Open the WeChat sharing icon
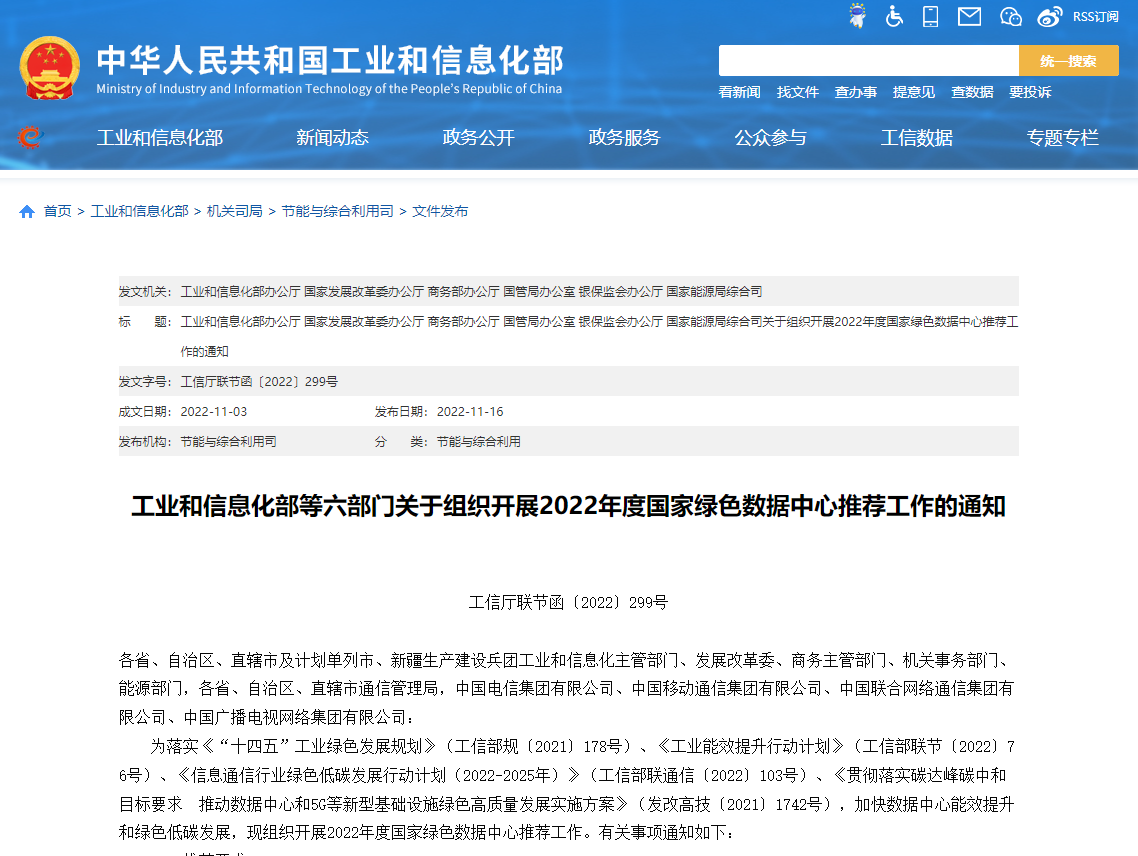 click(x=1010, y=16)
